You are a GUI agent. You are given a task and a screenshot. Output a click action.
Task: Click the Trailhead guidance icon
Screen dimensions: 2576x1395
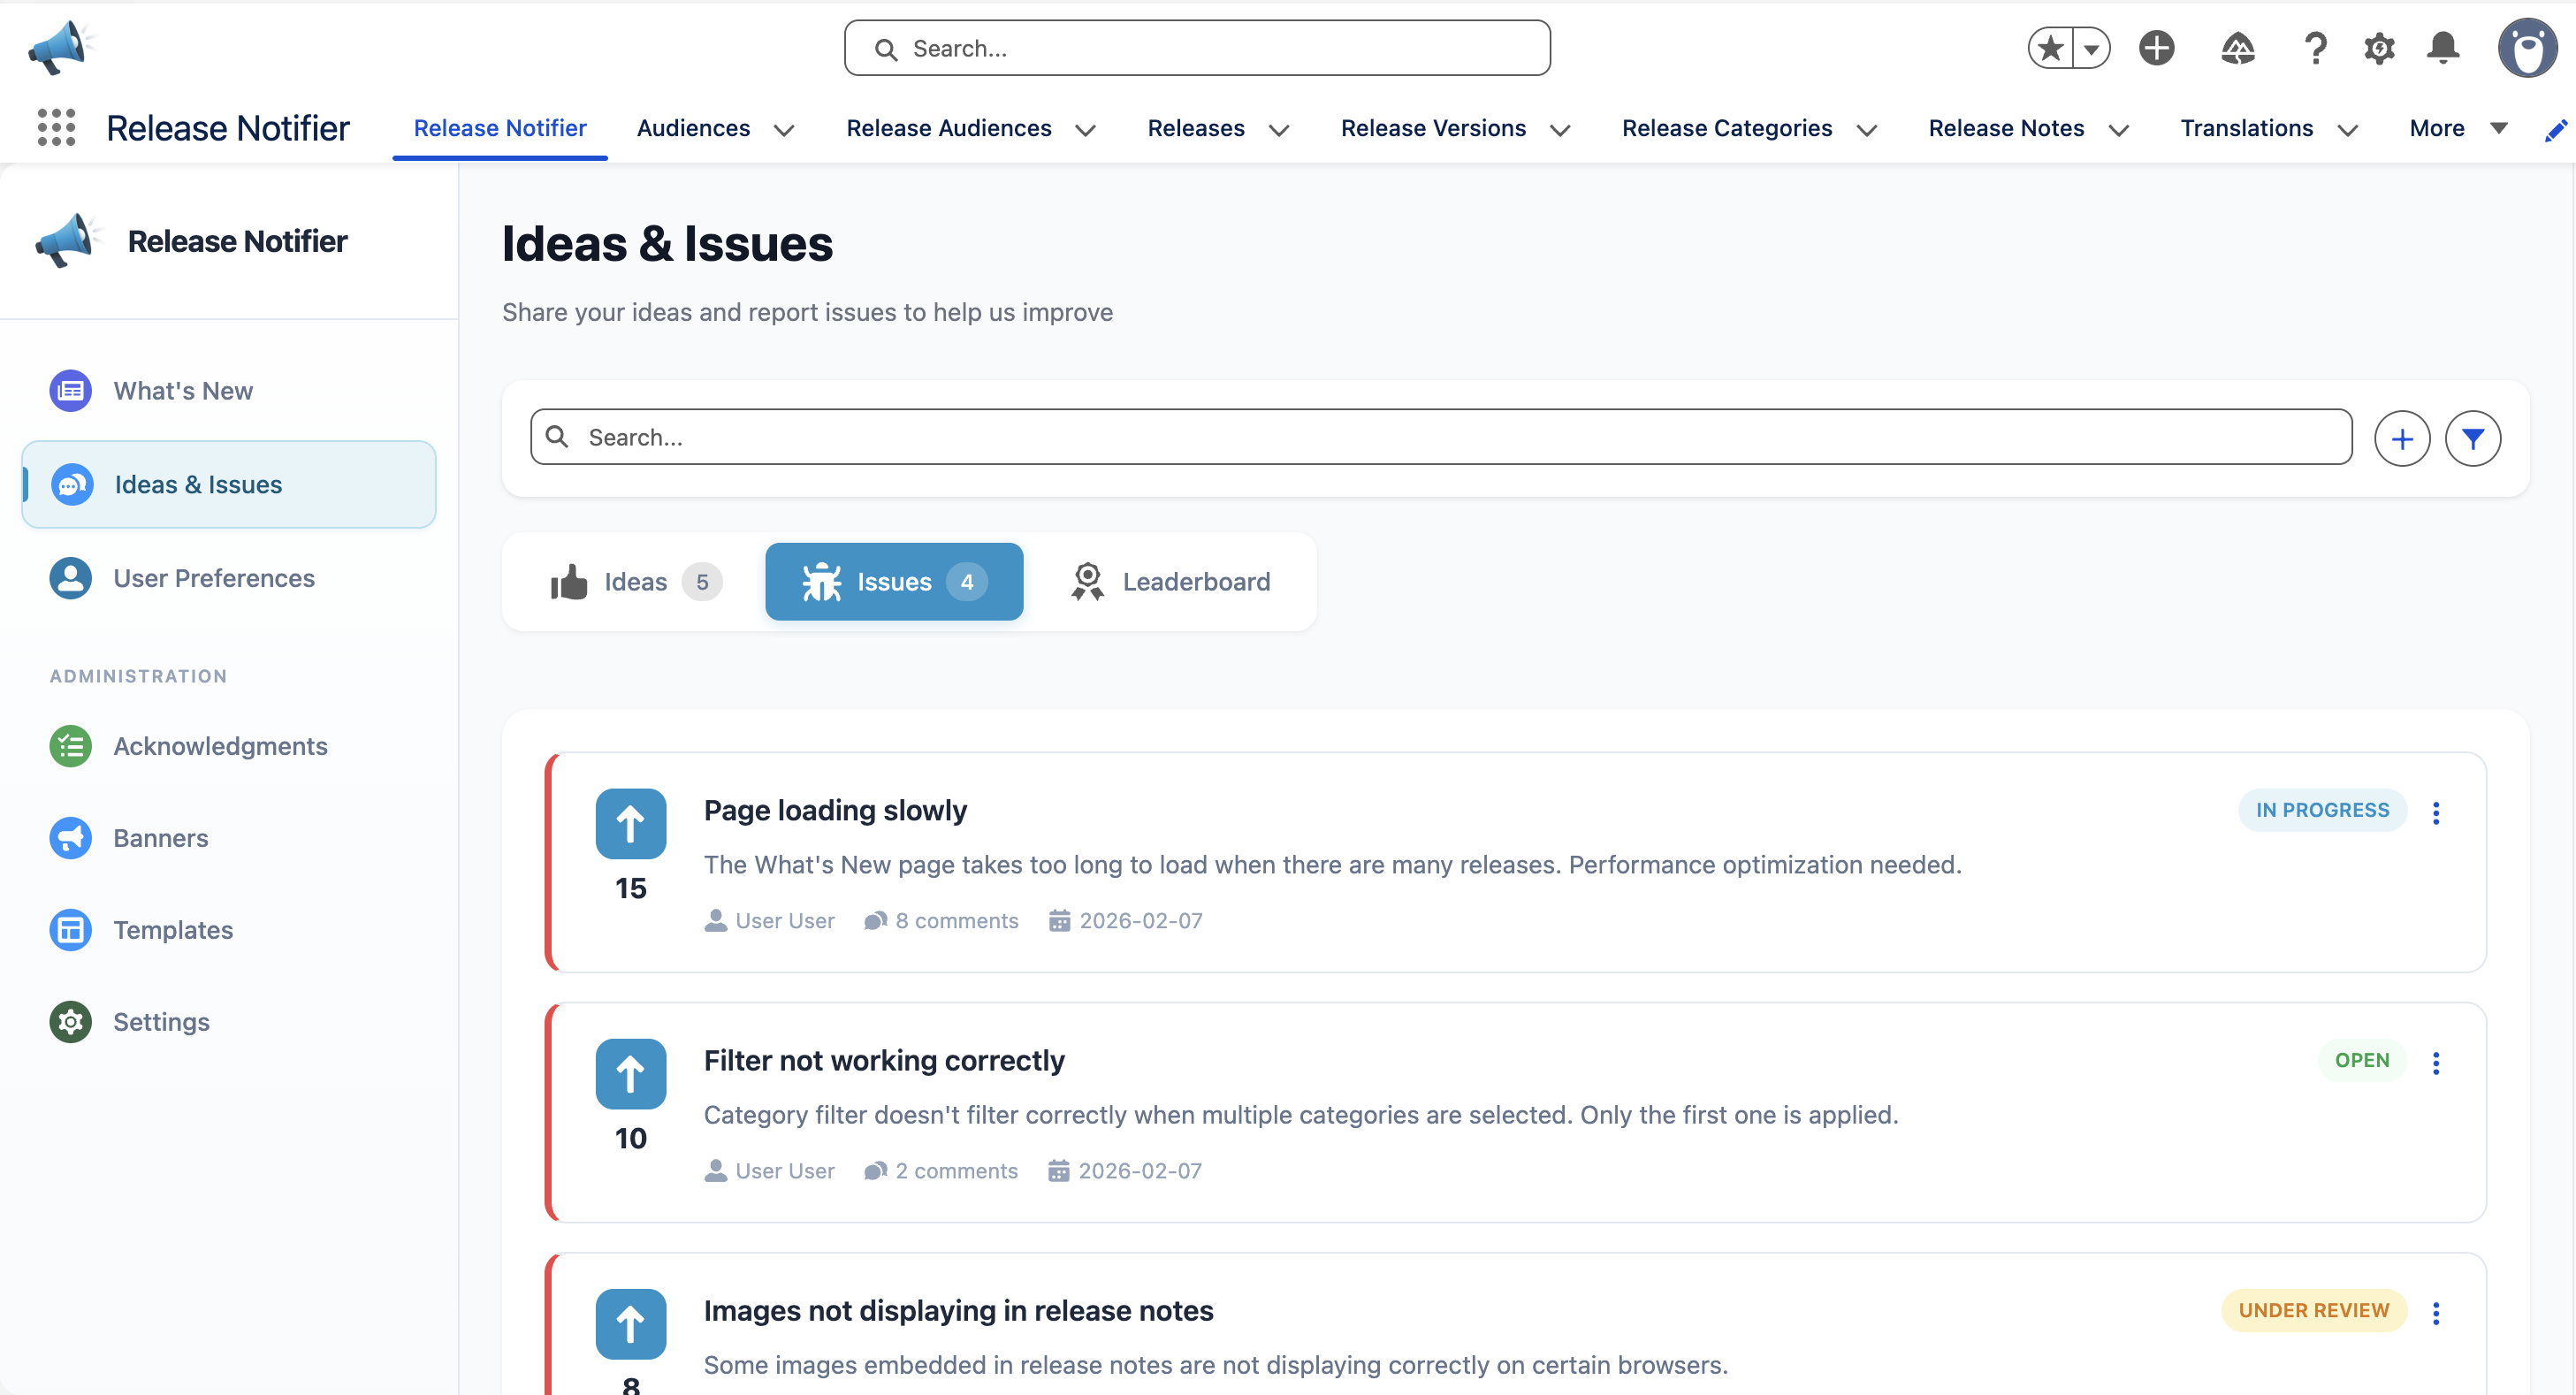tap(2237, 48)
